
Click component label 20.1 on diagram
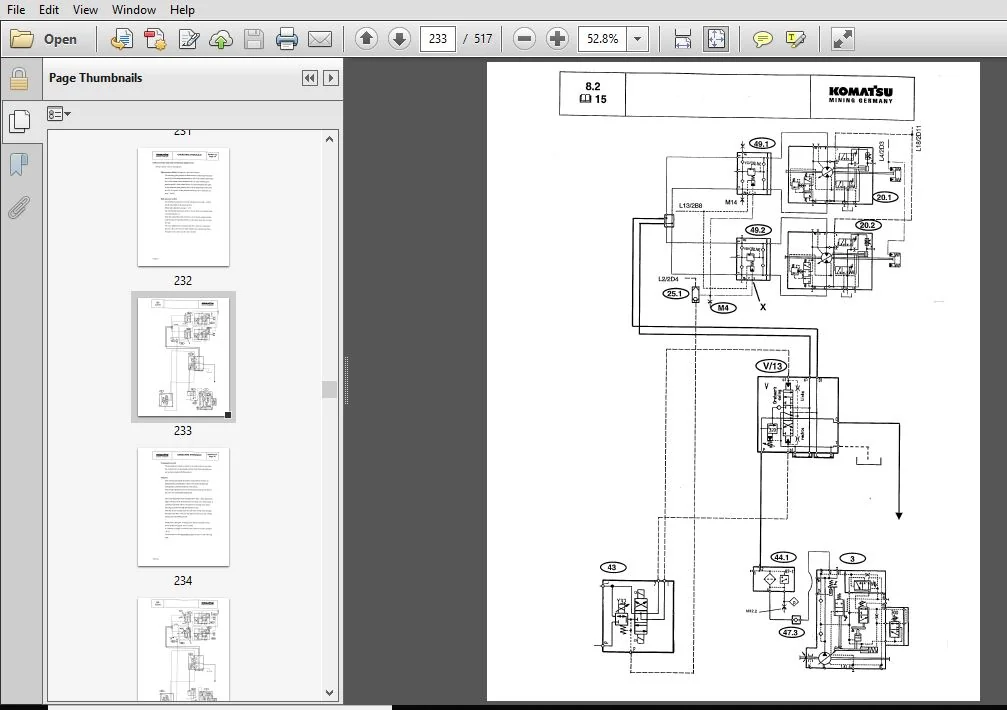pos(884,197)
